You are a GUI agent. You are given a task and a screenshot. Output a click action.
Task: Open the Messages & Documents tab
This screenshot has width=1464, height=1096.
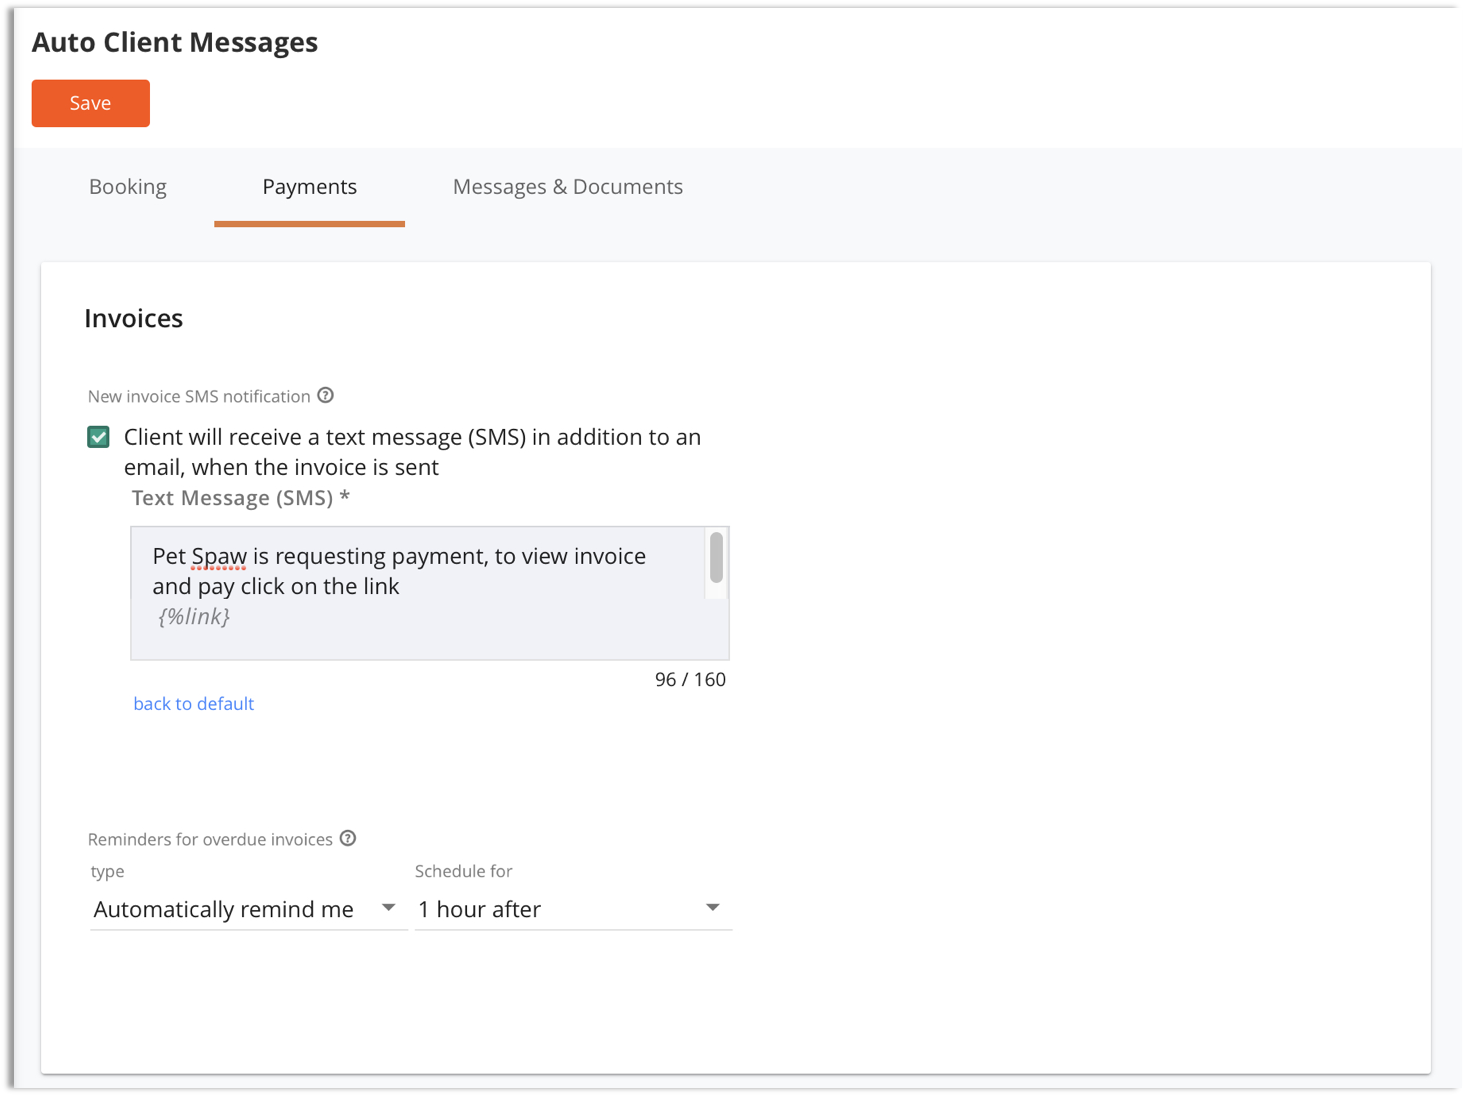pyautogui.click(x=567, y=187)
